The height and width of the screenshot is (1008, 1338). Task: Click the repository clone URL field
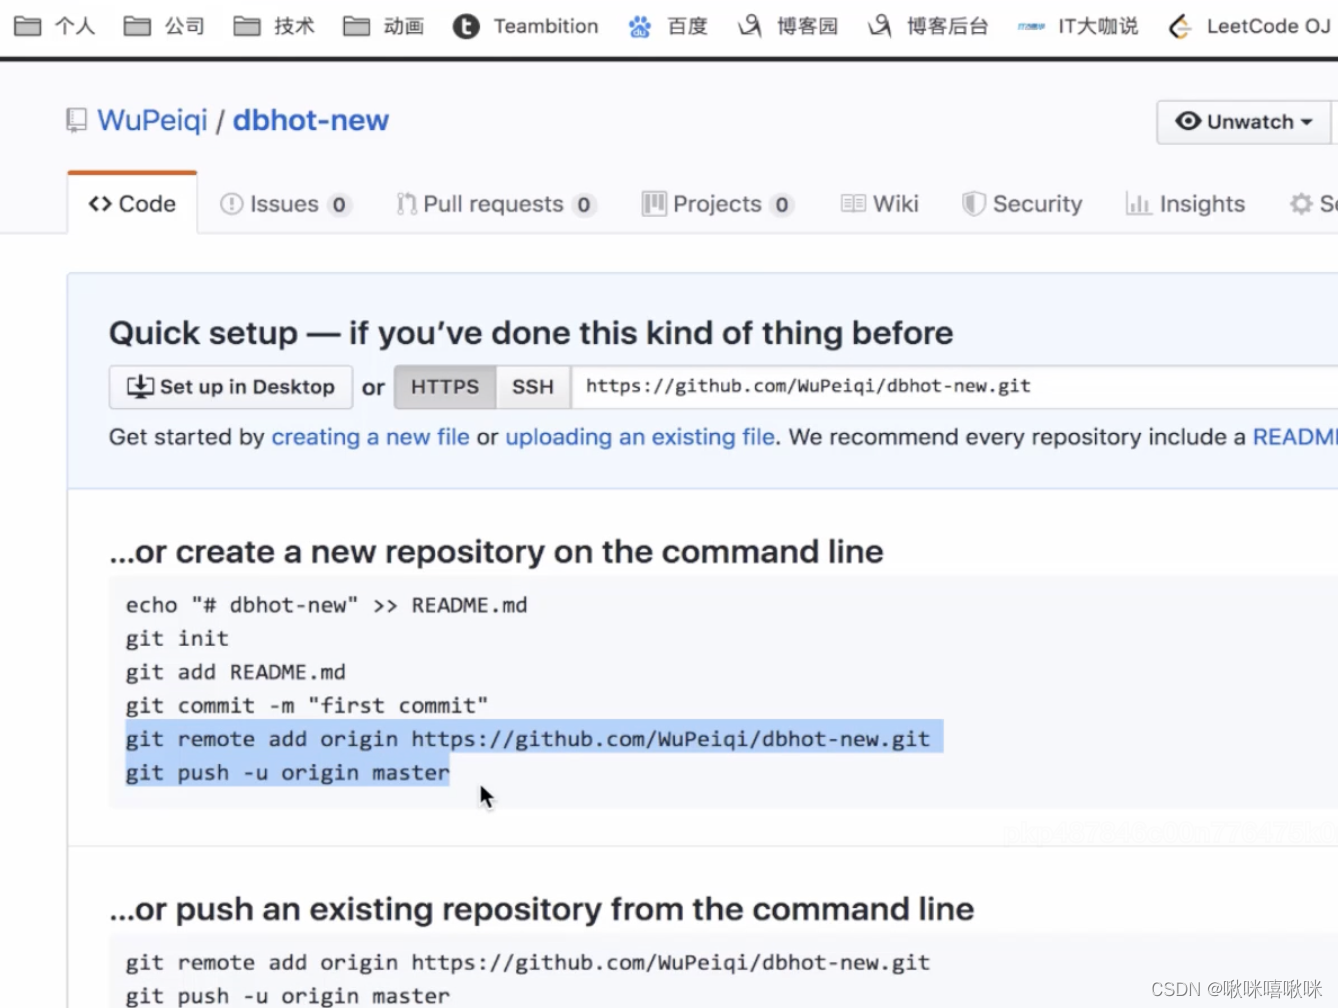point(955,387)
